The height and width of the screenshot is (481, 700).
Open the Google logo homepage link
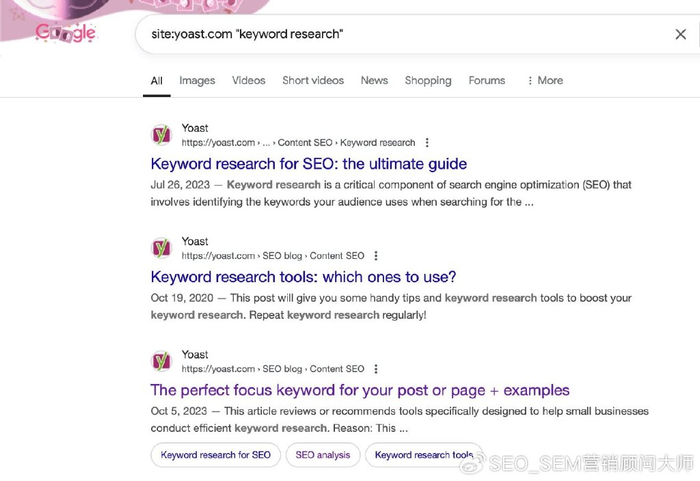tap(66, 33)
